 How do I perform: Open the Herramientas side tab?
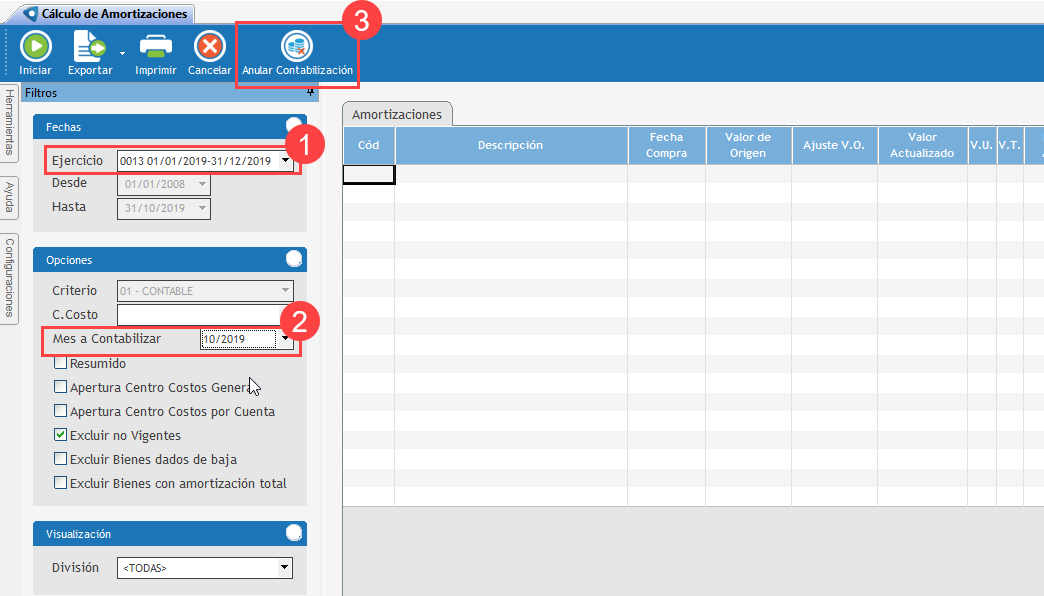click(x=9, y=122)
